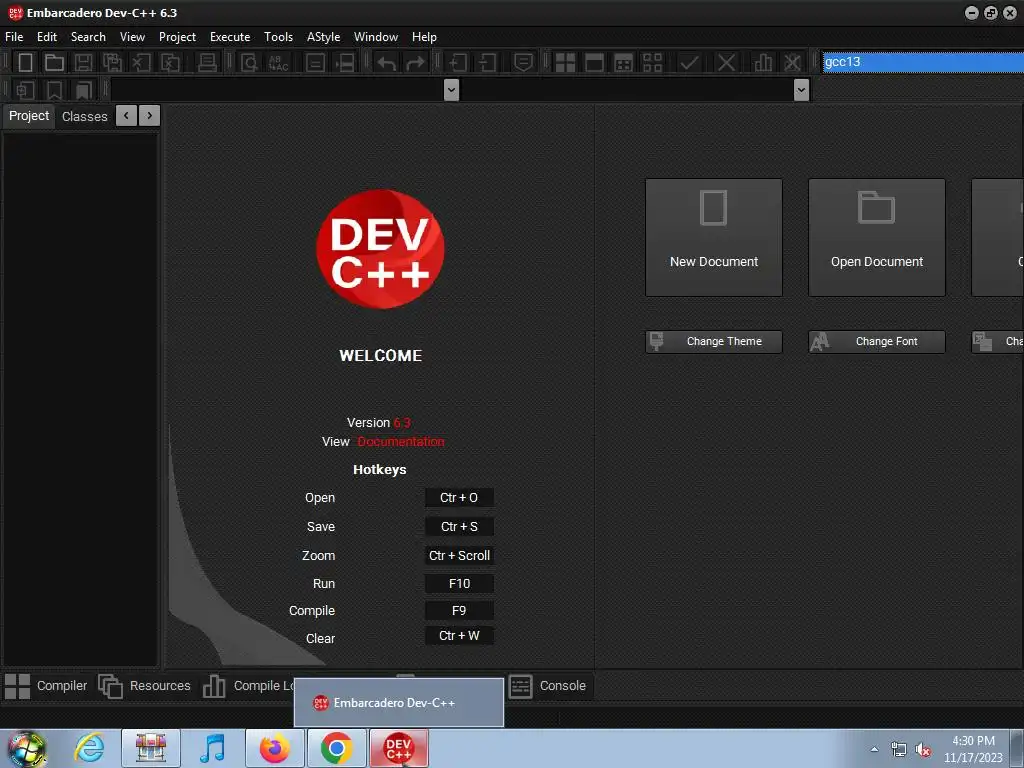Open the Console bottom tab
This screenshot has width=1024, height=768.
click(549, 686)
